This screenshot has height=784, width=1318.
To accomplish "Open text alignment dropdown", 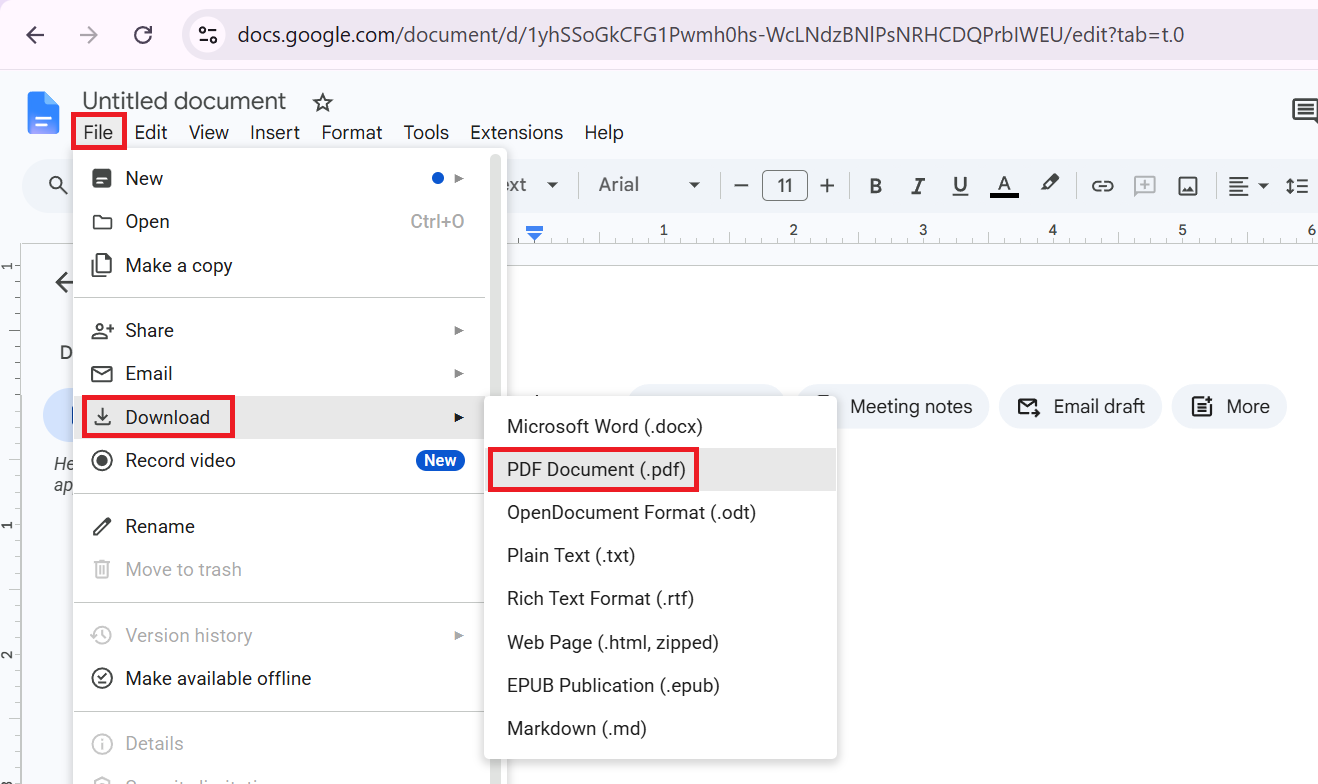I will click(x=1248, y=185).
